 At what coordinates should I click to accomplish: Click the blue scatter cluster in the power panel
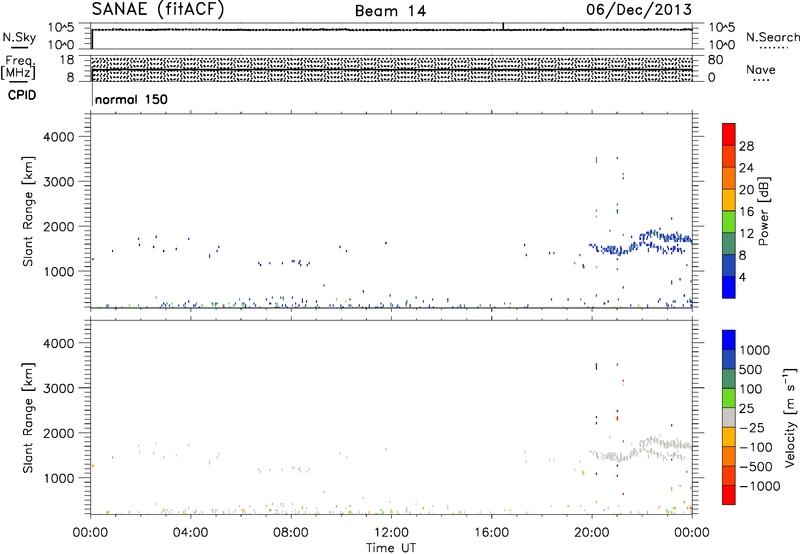[x=642, y=242]
